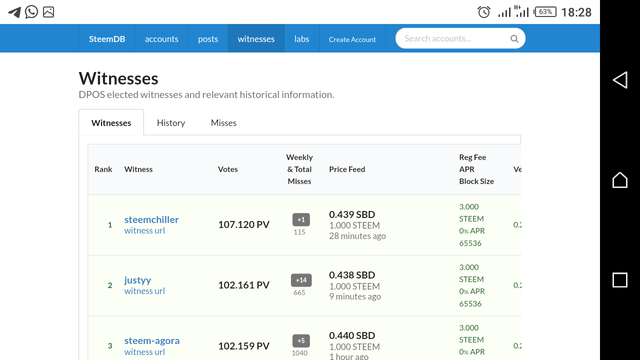Switch to the History tab

[171, 123]
